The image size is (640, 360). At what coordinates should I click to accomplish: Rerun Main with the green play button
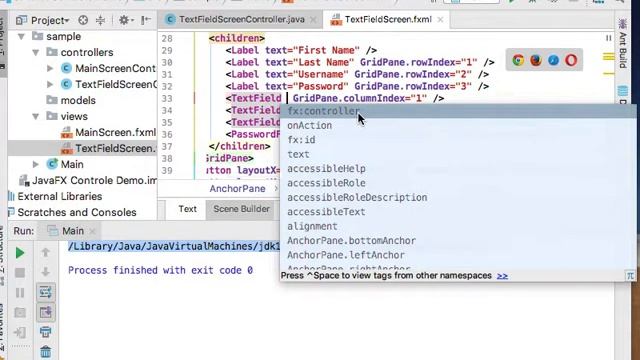point(20,253)
